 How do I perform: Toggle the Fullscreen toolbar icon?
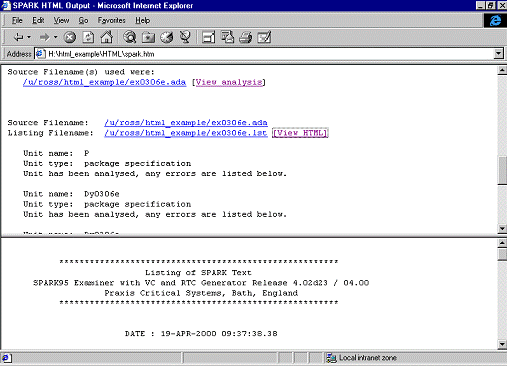click(x=209, y=37)
